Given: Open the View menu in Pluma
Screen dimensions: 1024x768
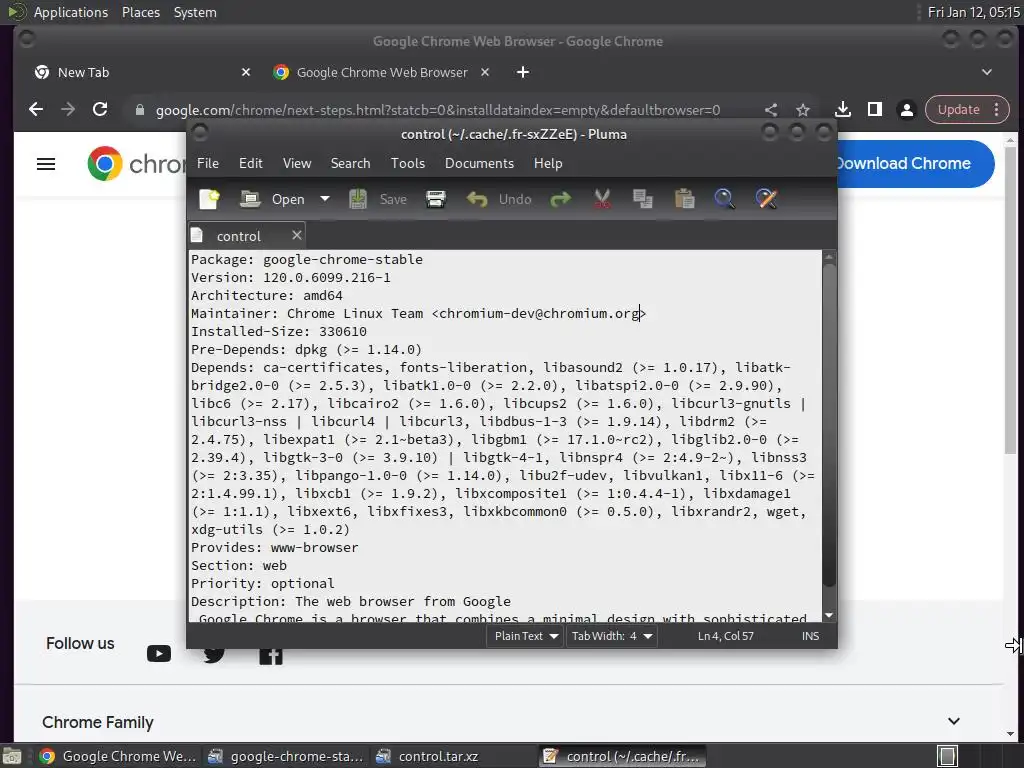Looking at the screenshot, I should [x=296, y=163].
